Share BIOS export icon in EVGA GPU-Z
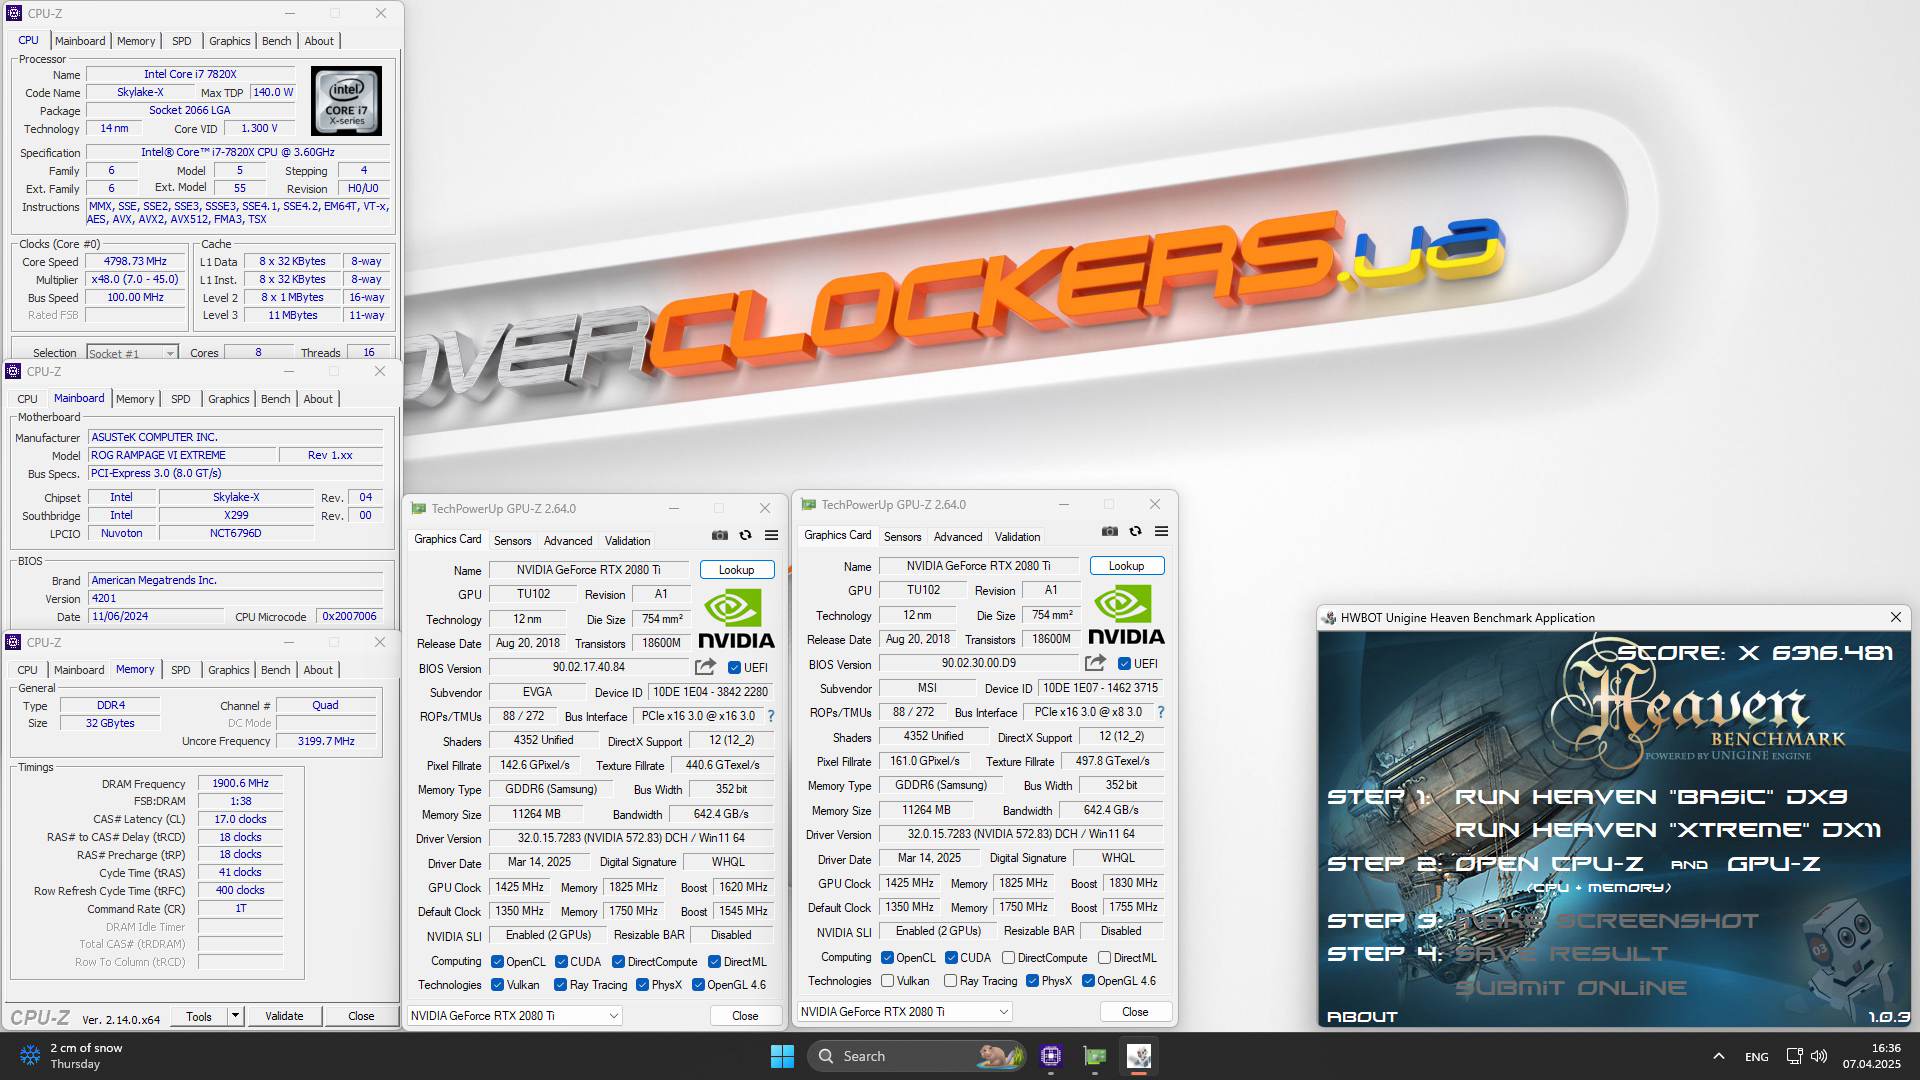Viewport: 1920px width, 1080px height. click(x=705, y=667)
